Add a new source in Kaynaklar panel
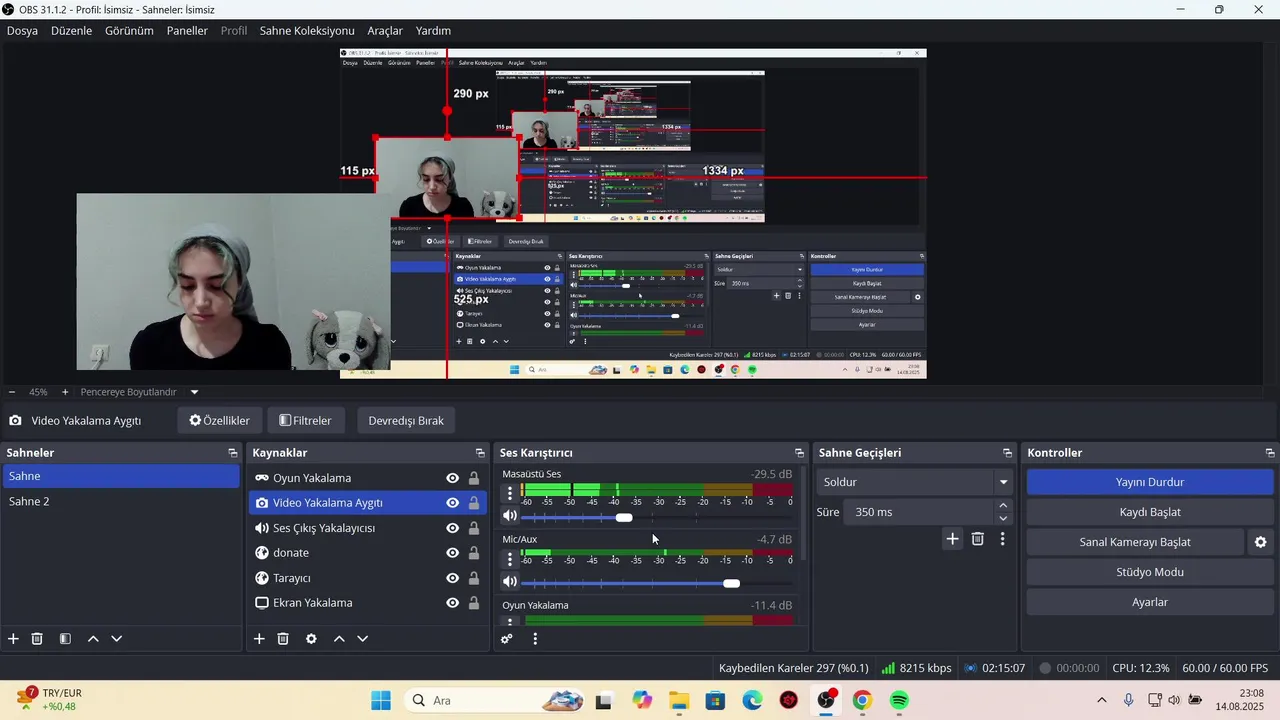1280x720 pixels. tap(259, 638)
